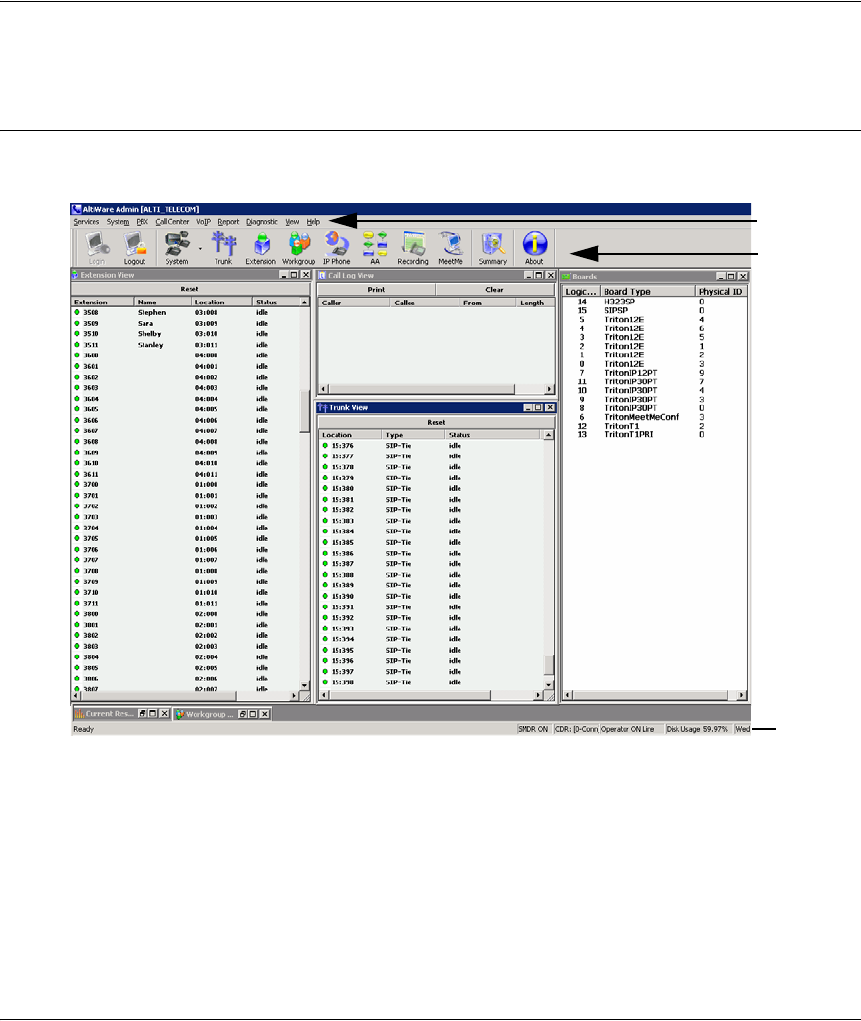Maximize the Trunk View window
861x1021 pixels.
pos(538,408)
